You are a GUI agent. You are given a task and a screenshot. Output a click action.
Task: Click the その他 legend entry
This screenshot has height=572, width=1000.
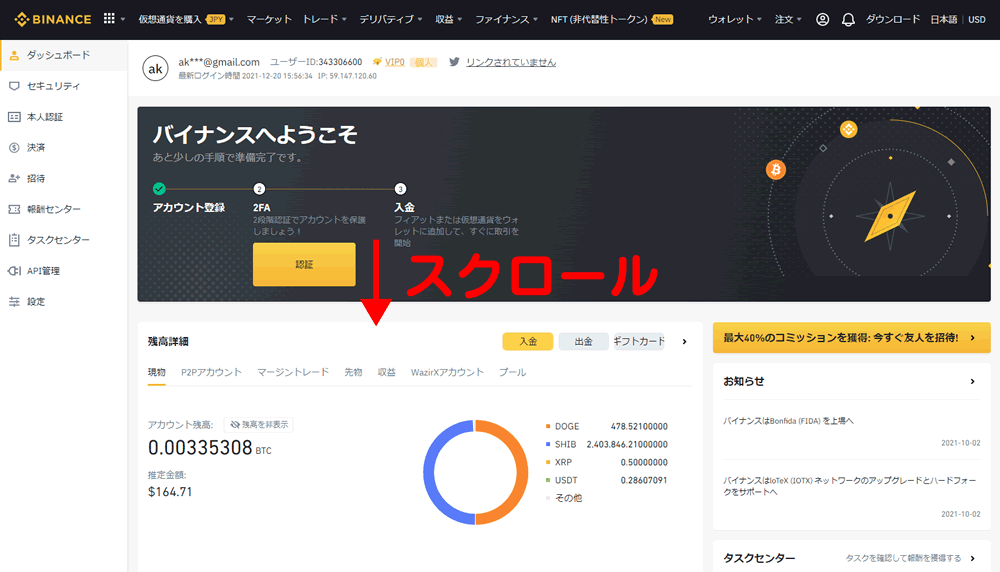pyautogui.click(x=564, y=498)
